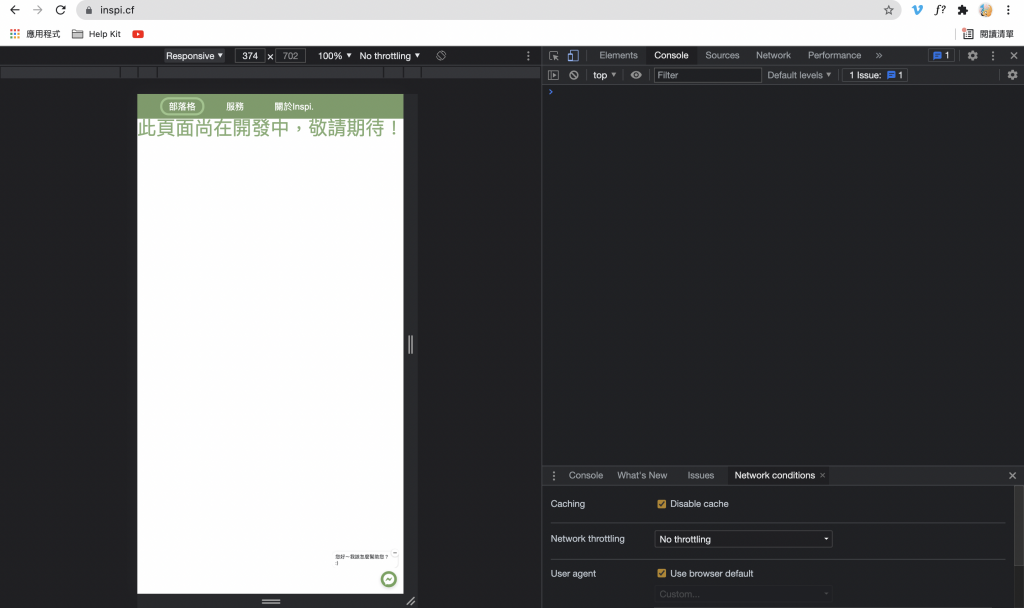Click the viewport width field showing 374
1024x608 pixels.
click(x=250, y=56)
